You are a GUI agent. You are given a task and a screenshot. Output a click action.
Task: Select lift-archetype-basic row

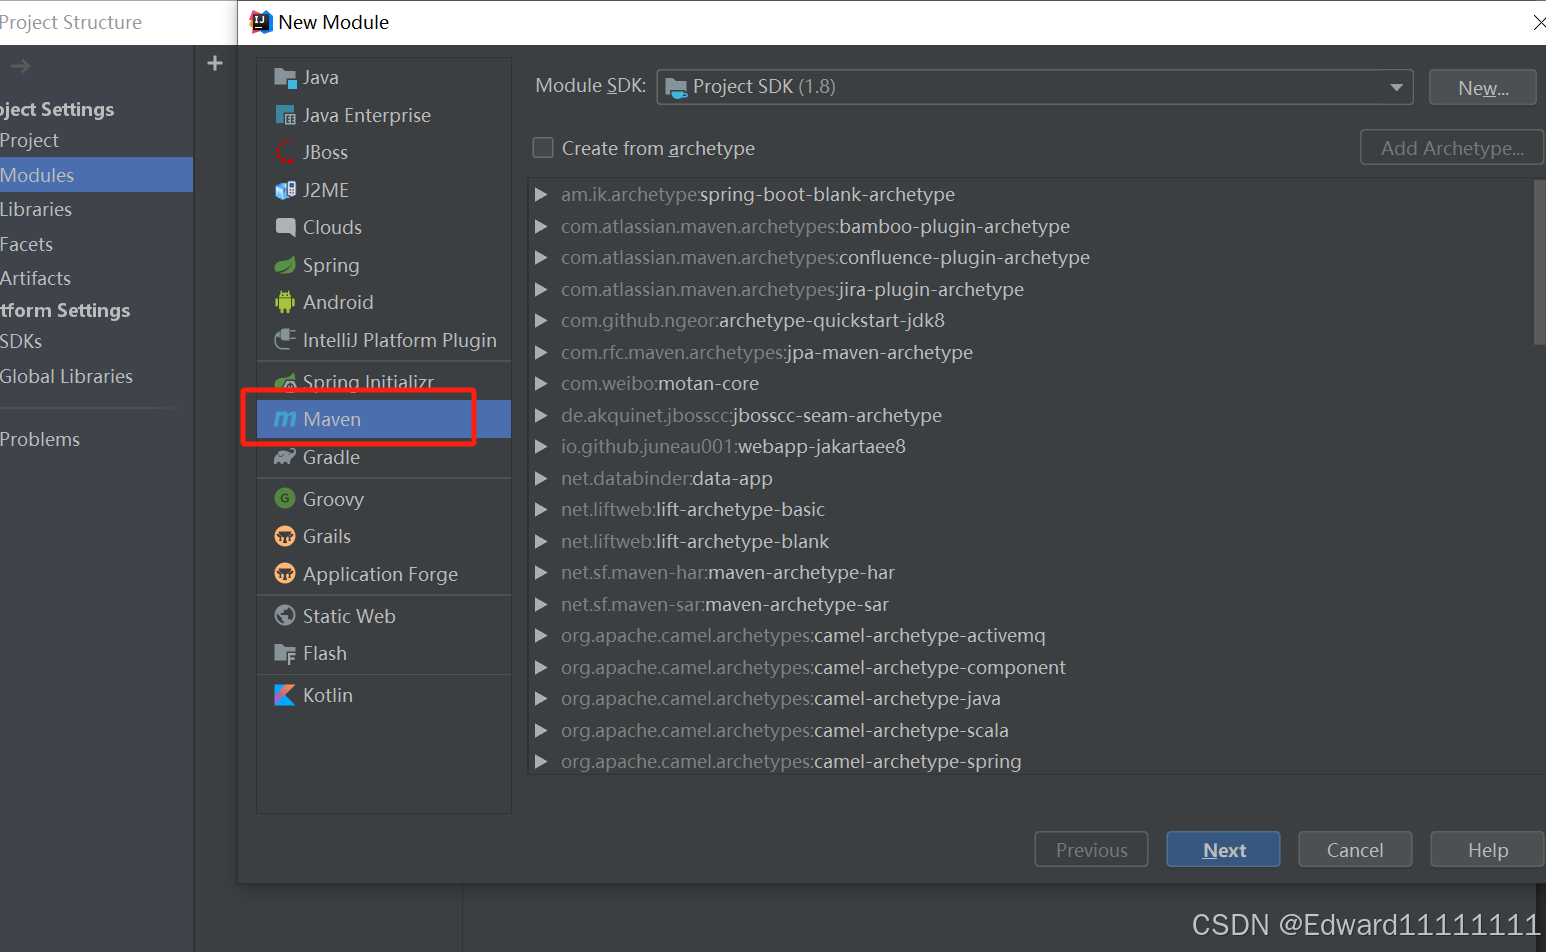click(1030, 509)
